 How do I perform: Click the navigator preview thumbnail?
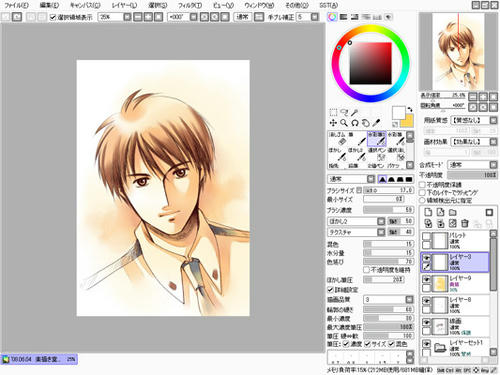(458, 52)
